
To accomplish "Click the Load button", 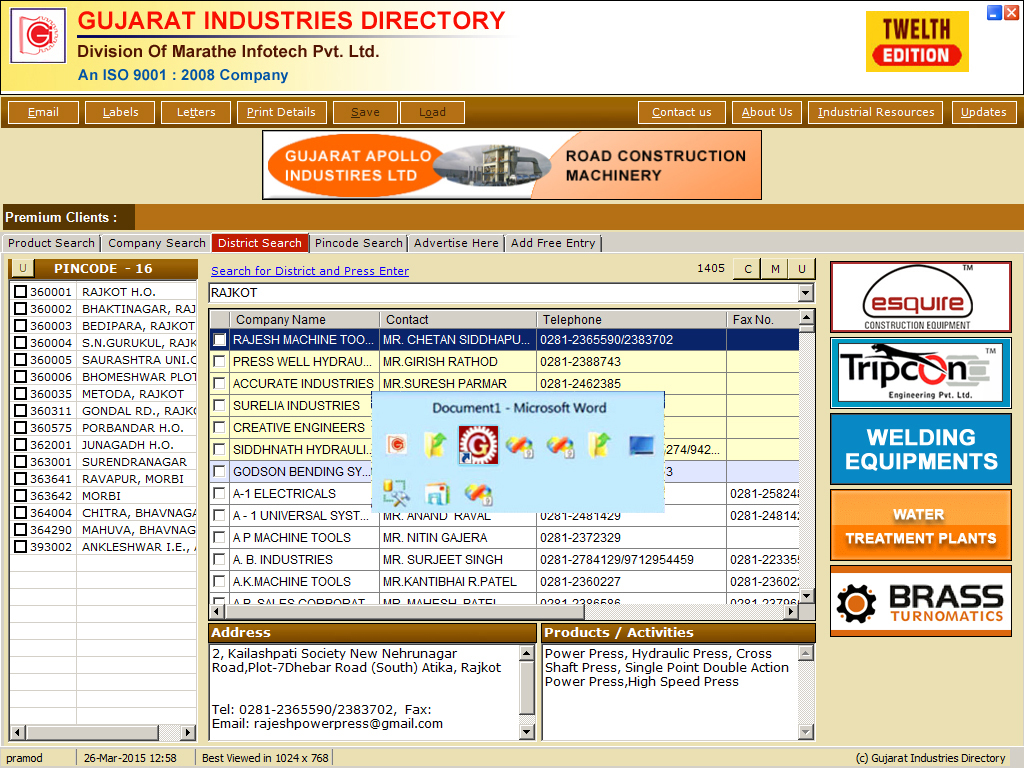I will coord(432,112).
